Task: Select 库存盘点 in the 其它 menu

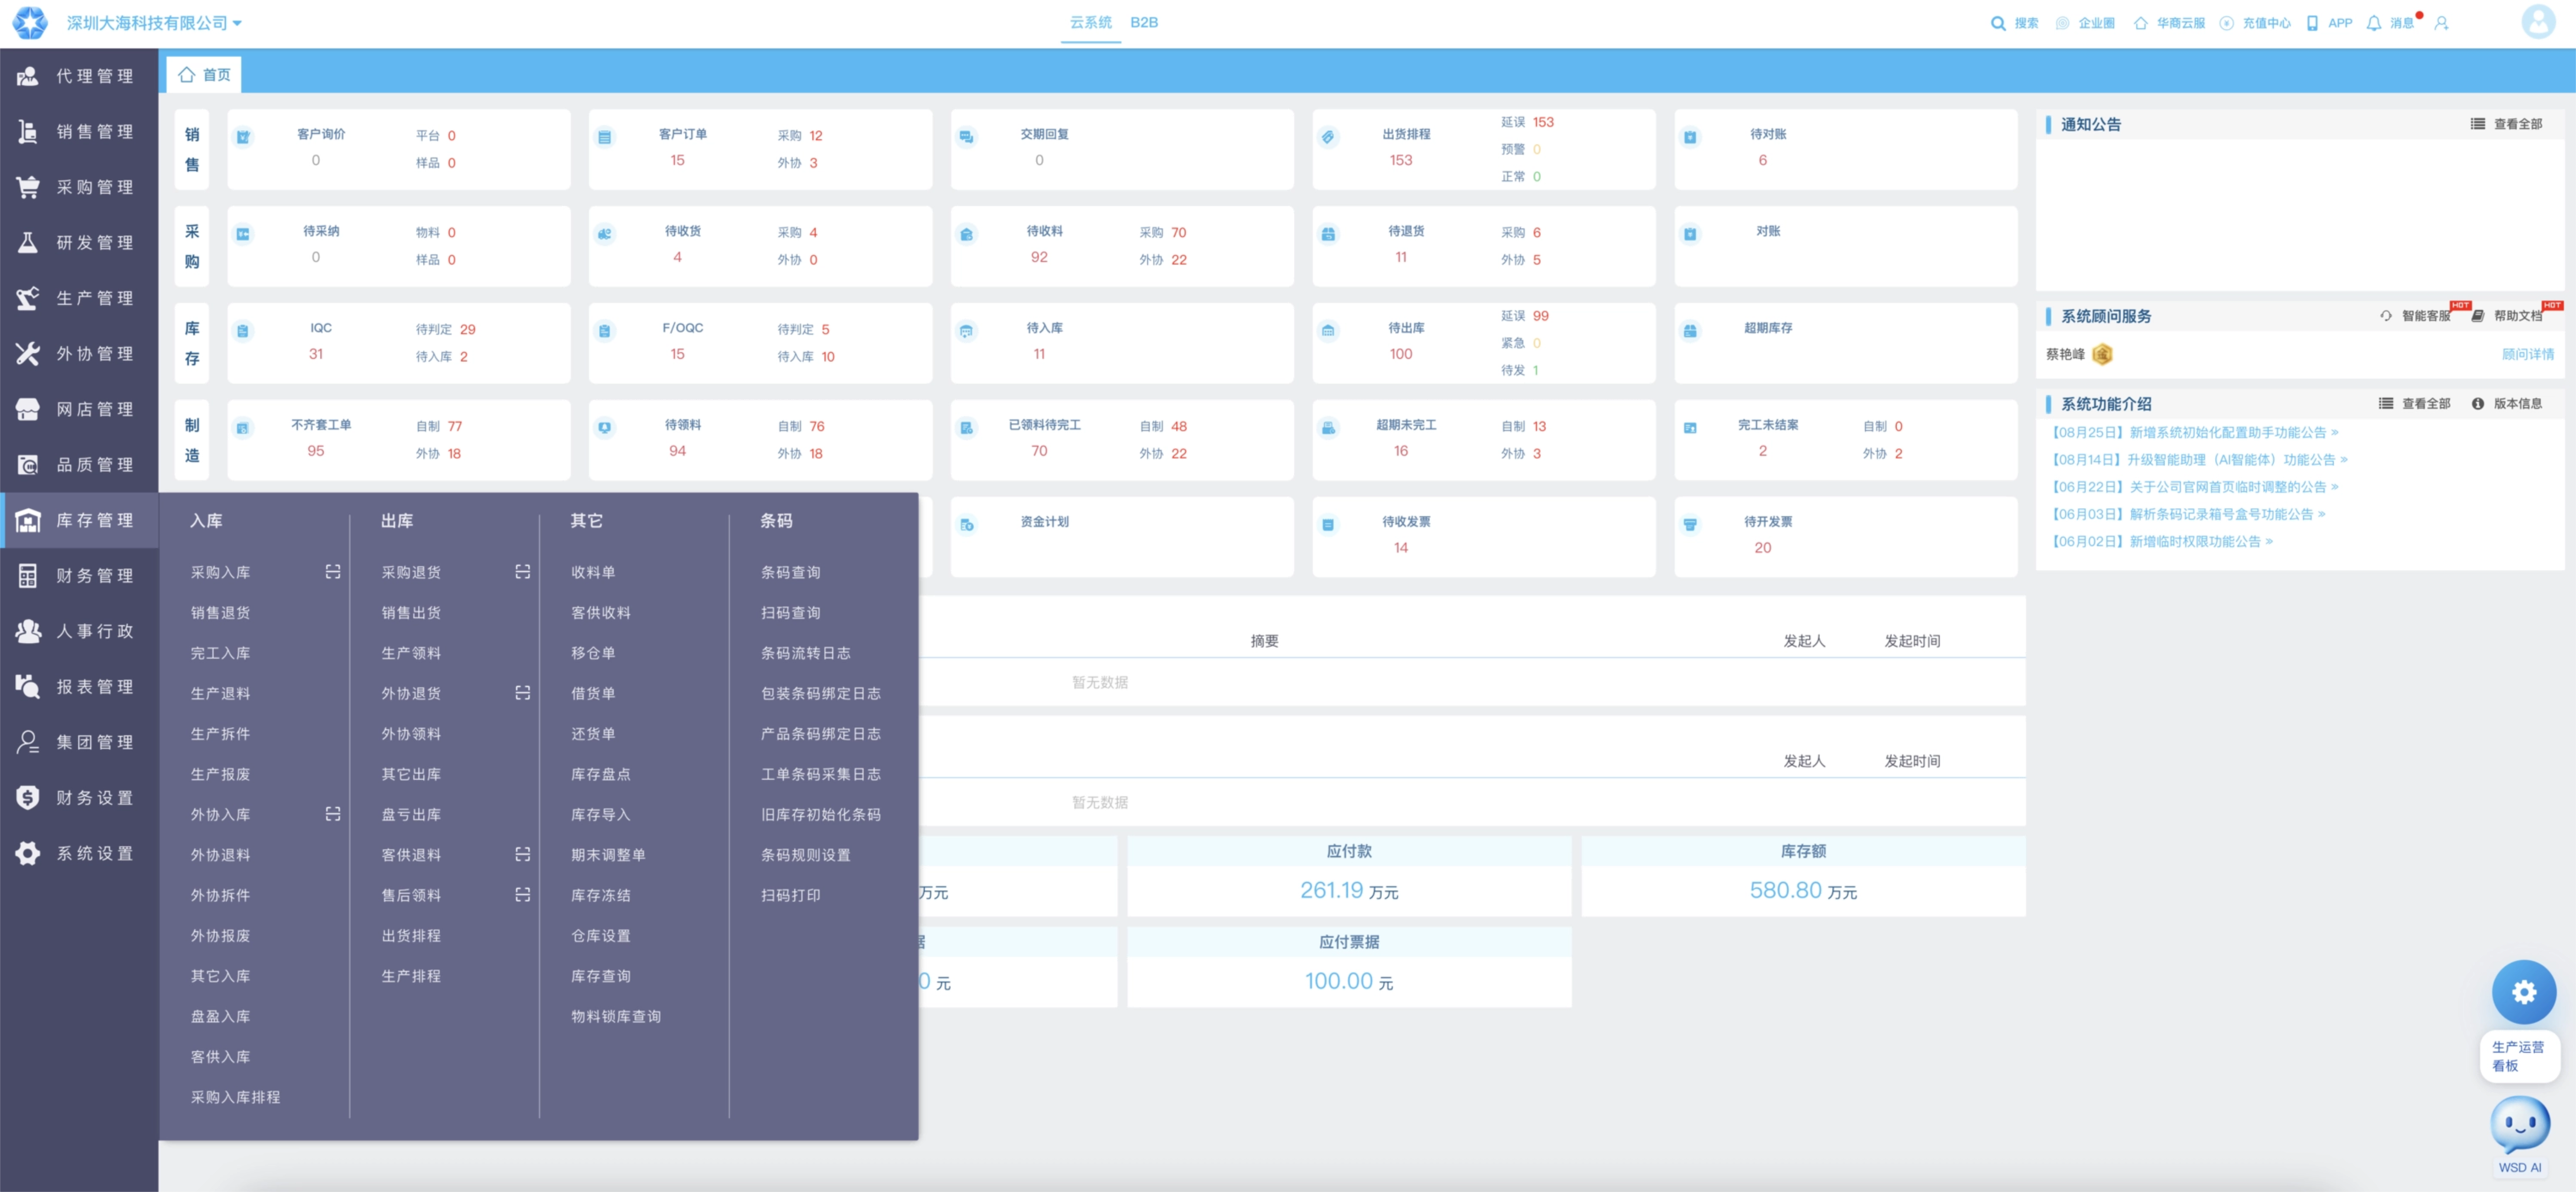Action: pyautogui.click(x=600, y=773)
